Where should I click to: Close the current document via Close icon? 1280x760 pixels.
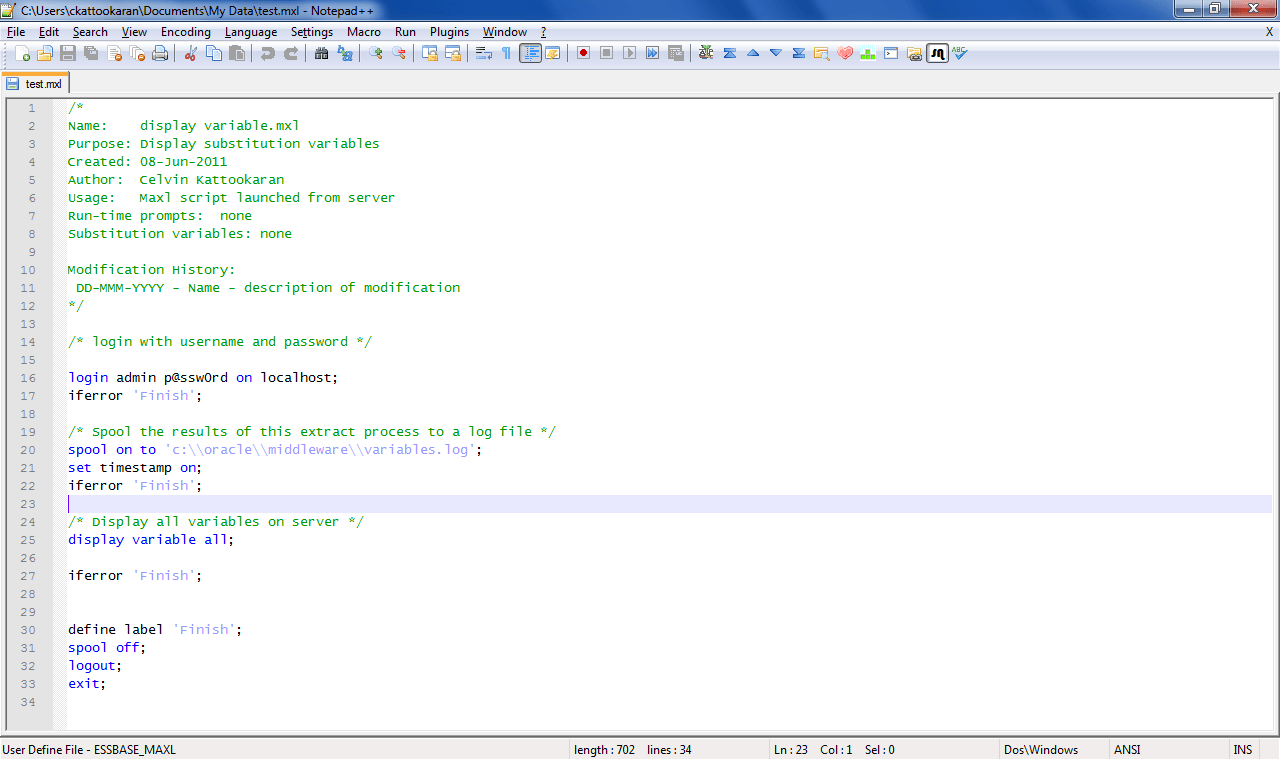pos(114,53)
